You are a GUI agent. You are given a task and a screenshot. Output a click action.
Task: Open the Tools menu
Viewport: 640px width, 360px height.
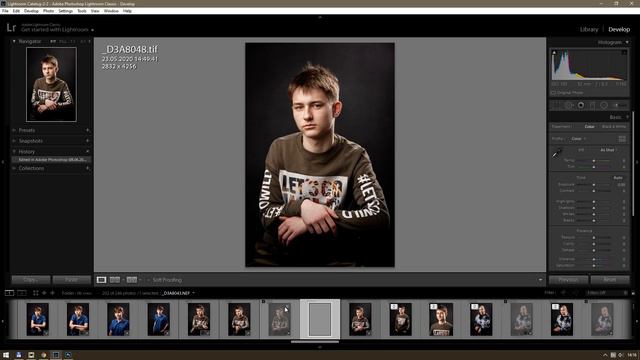82,11
